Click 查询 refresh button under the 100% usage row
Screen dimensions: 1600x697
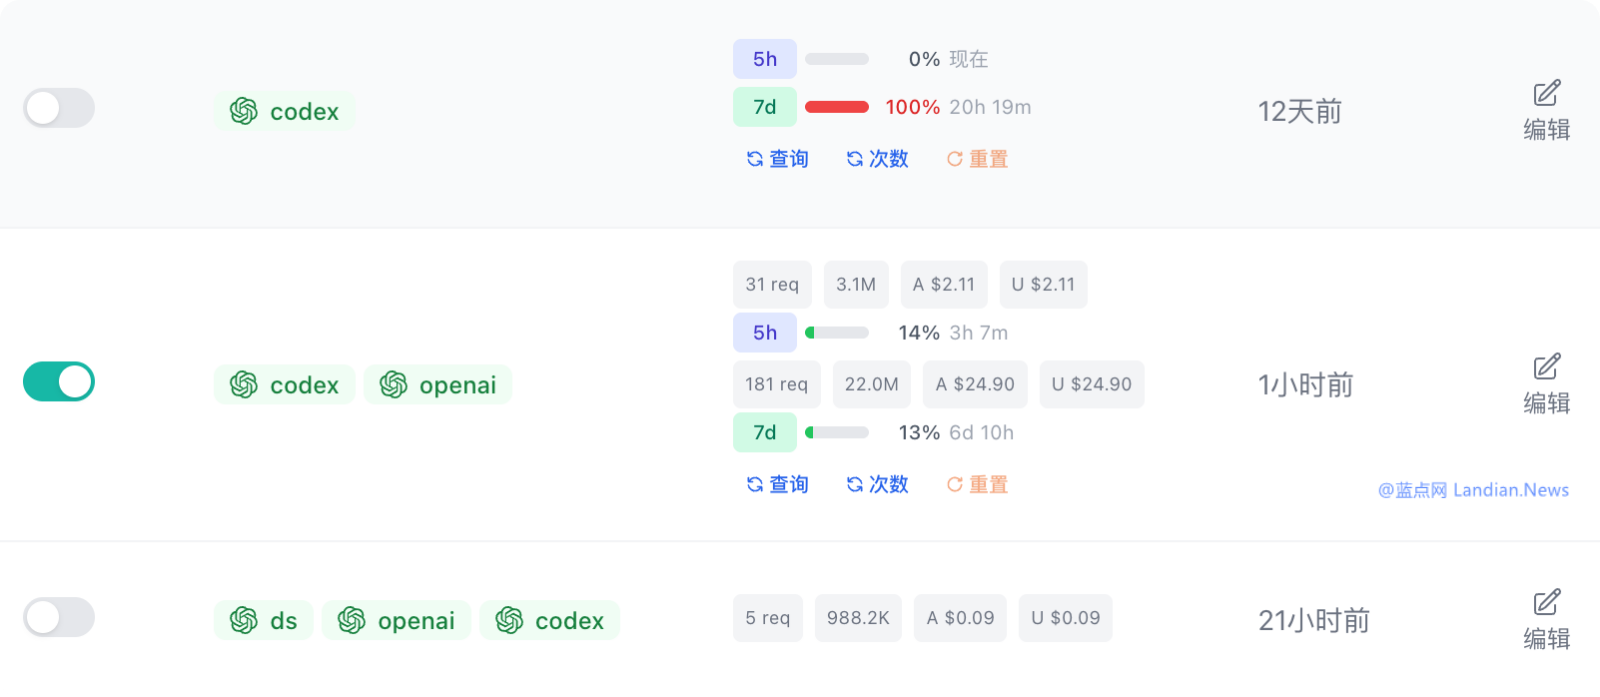(777, 159)
